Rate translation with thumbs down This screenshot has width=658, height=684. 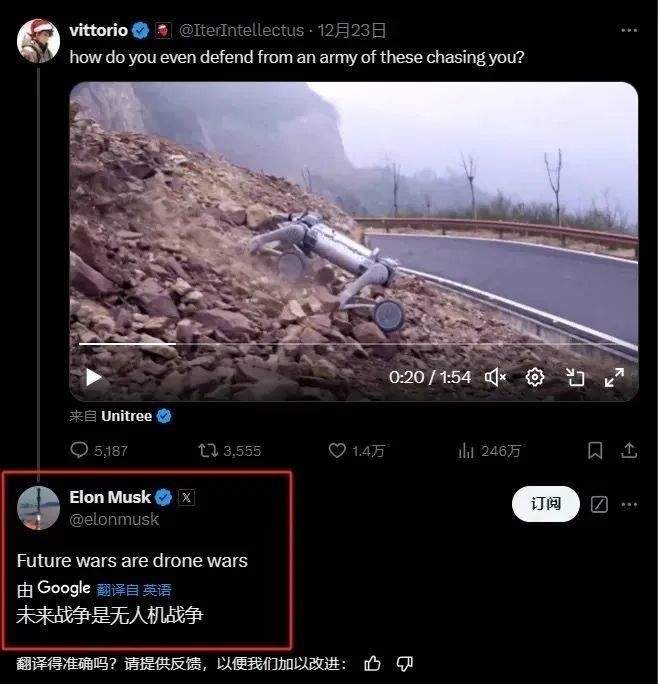405,663
